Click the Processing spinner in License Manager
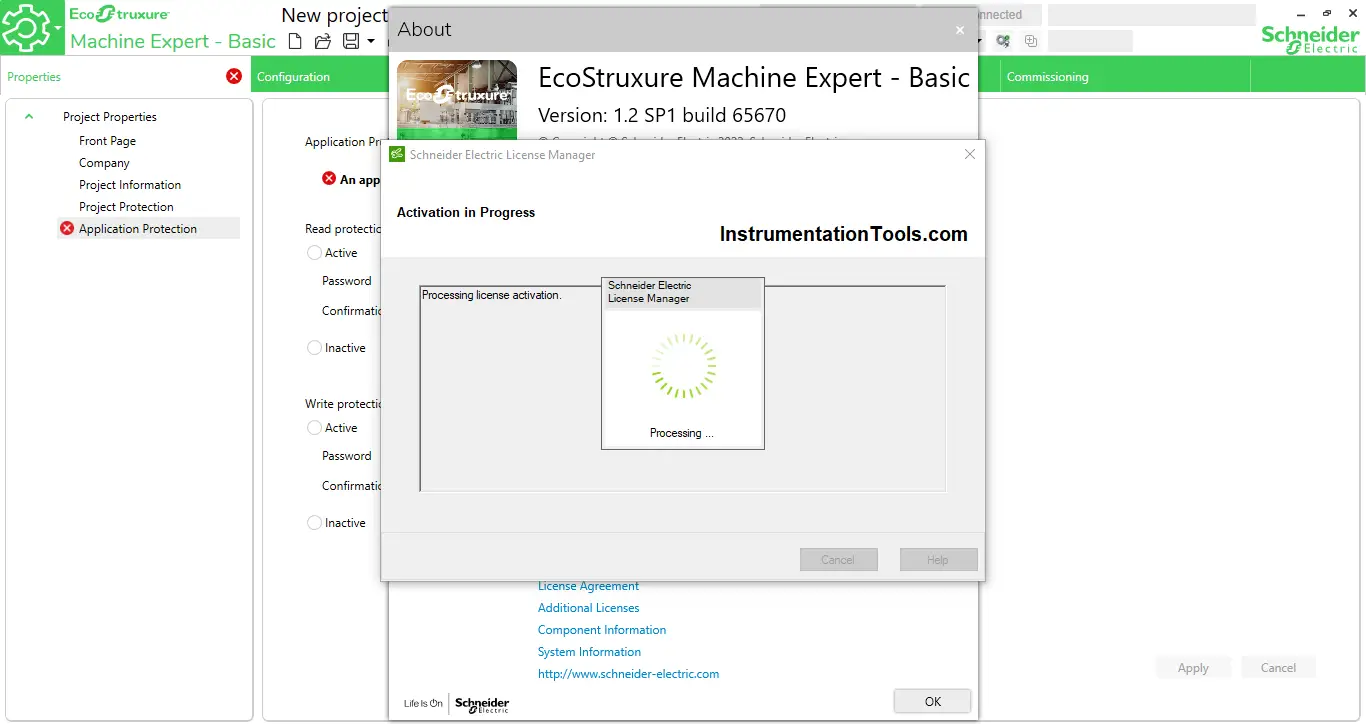The image size is (1366, 724). click(683, 366)
